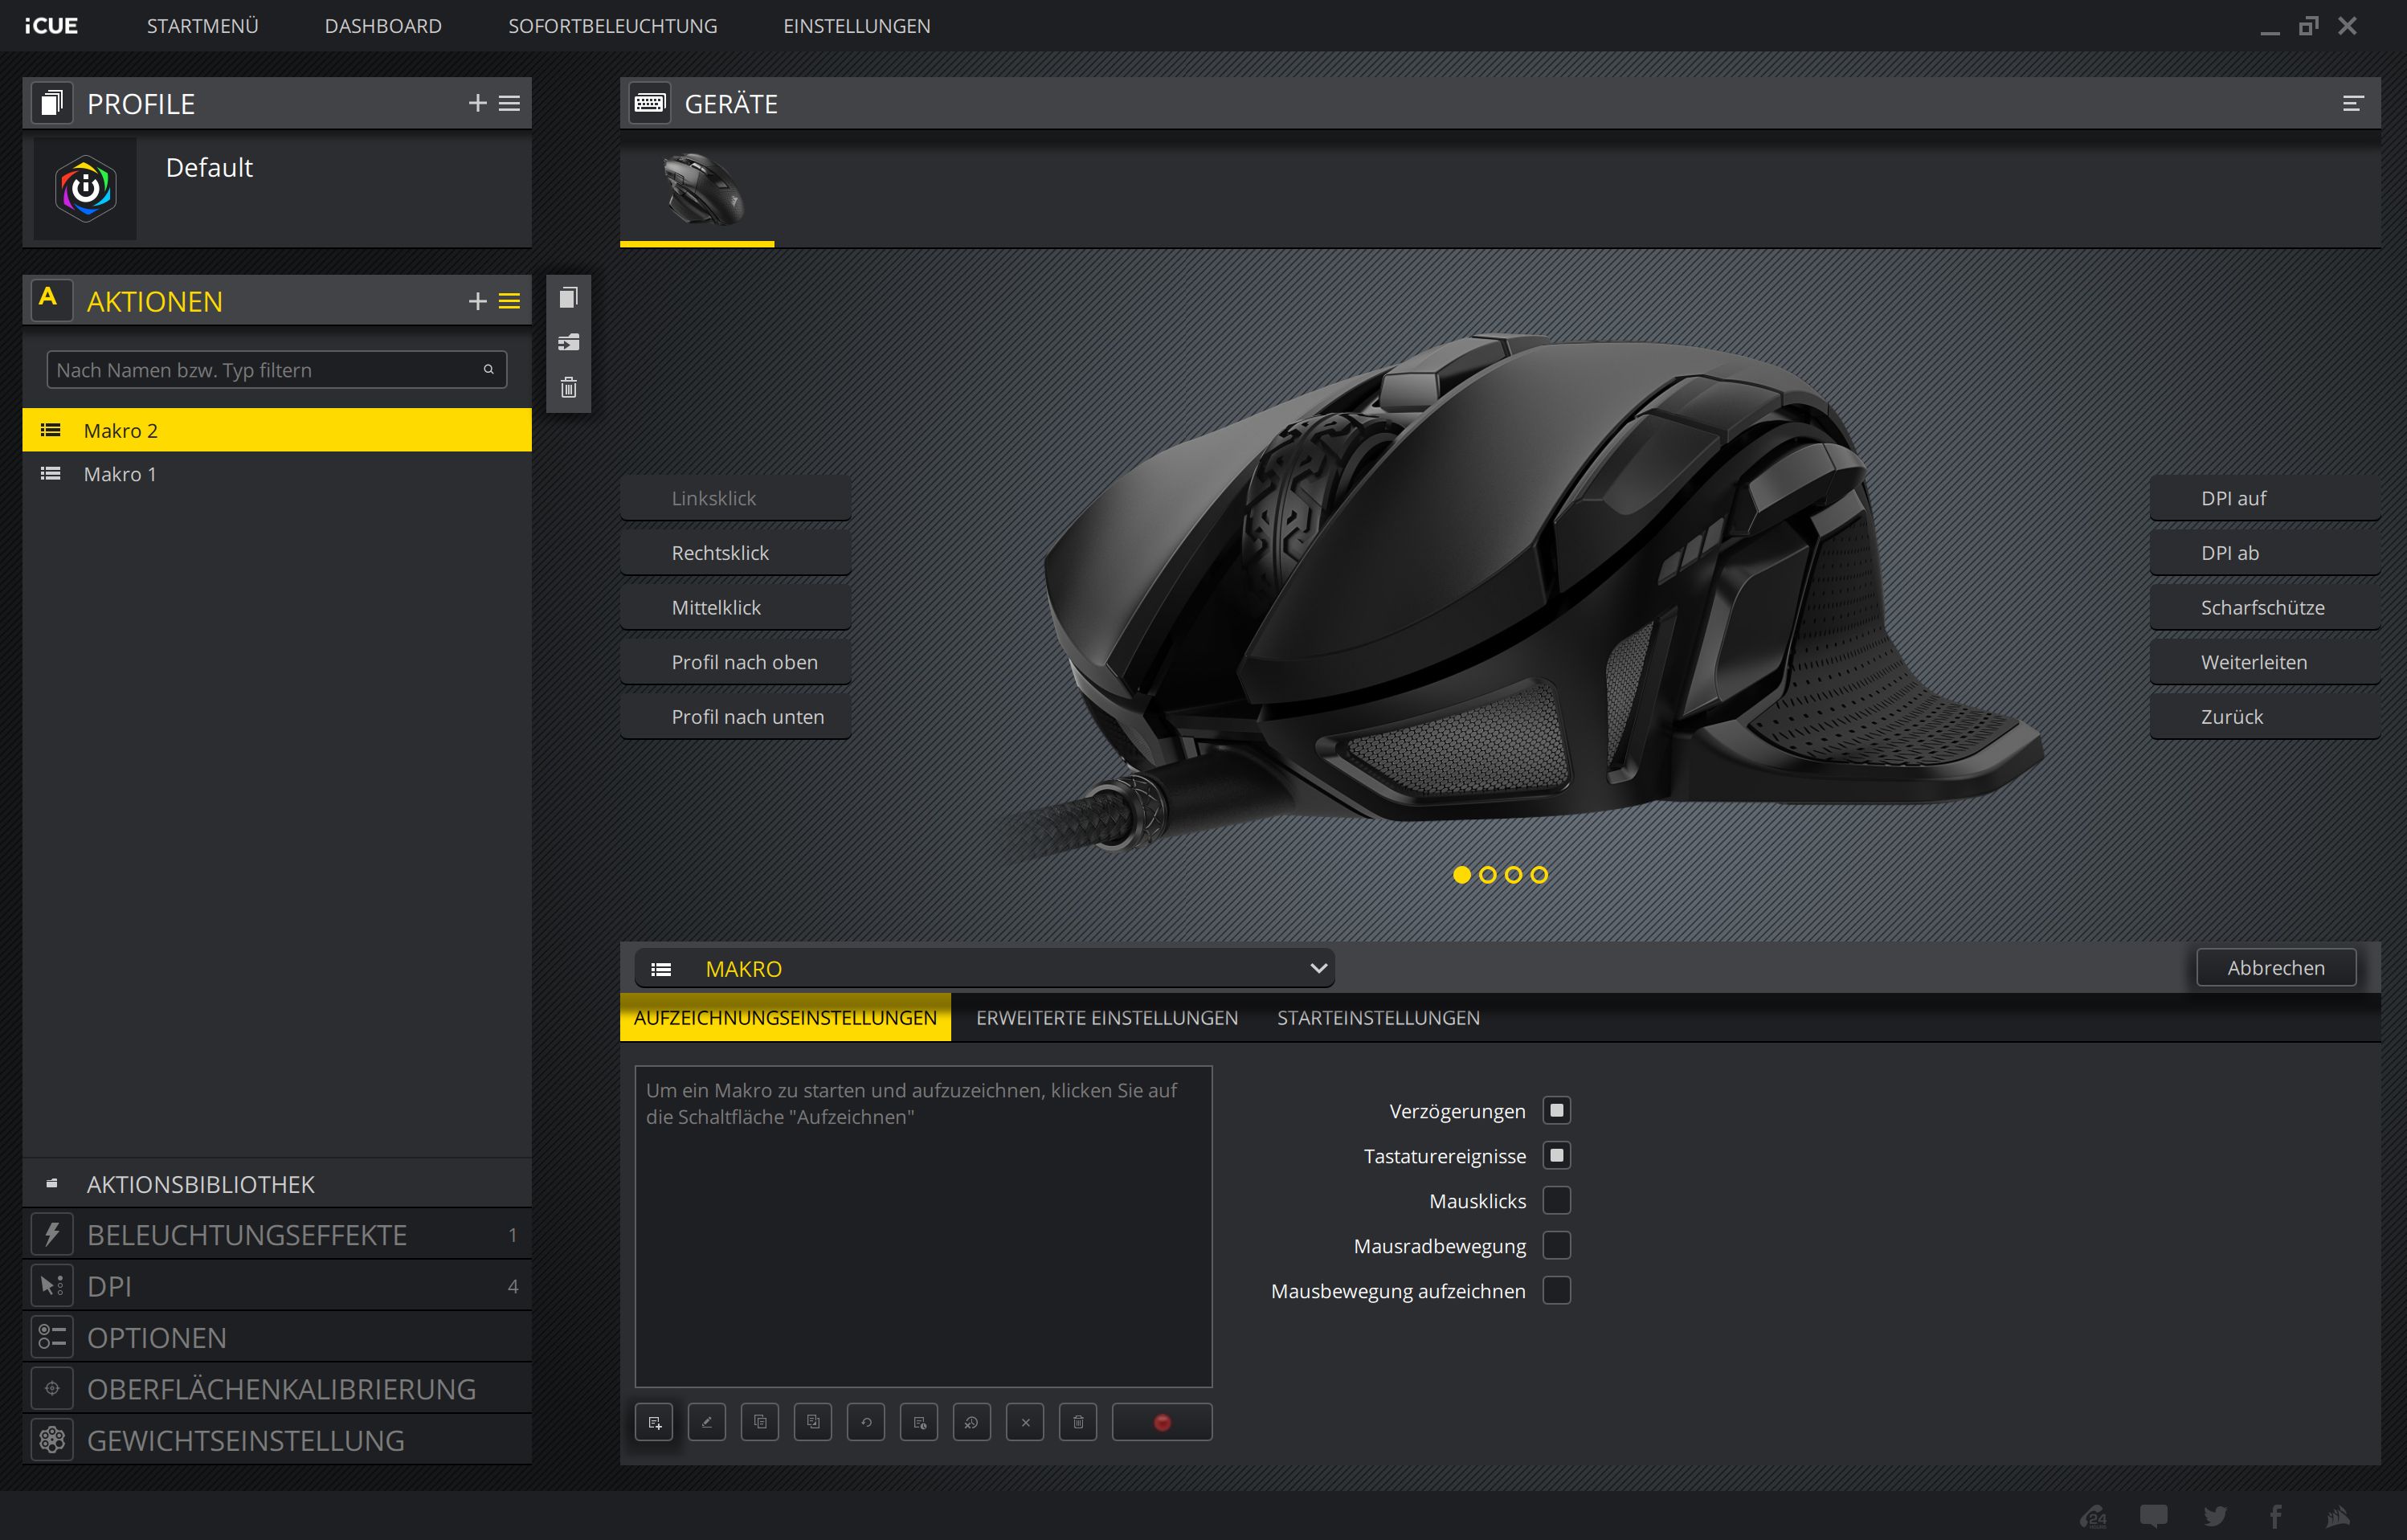Viewport: 2407px width, 1540px height.
Task: Click the pencil edit icon in macro toolbar
Action: pyautogui.click(x=707, y=1422)
